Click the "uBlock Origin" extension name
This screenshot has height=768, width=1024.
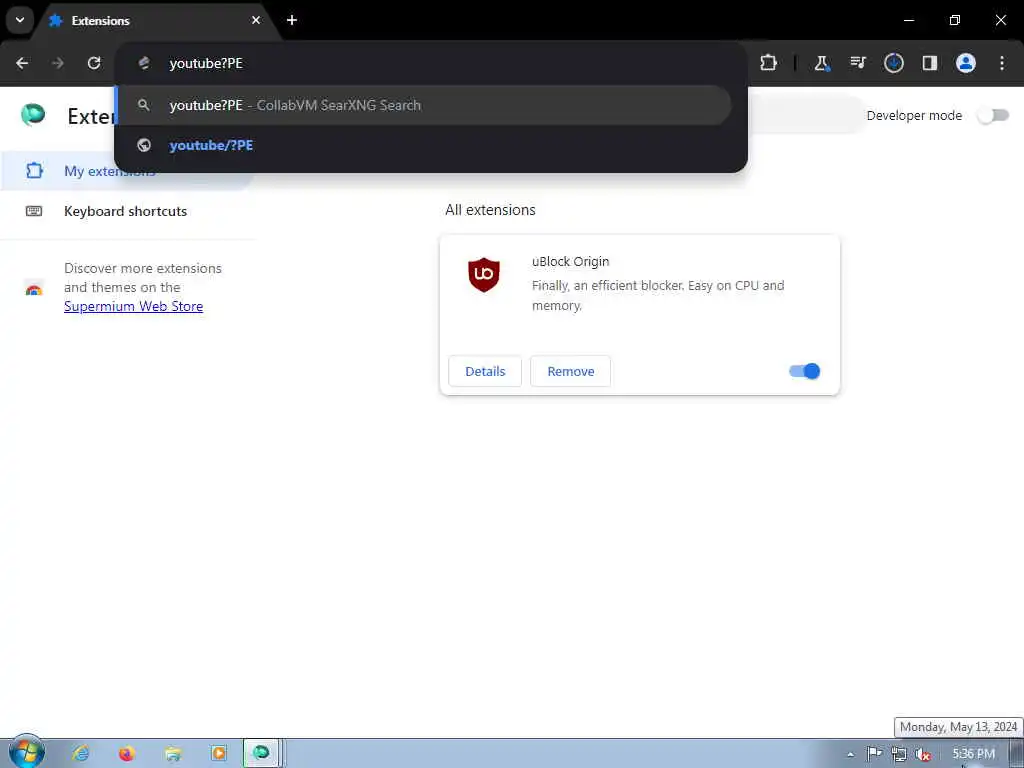pos(571,261)
